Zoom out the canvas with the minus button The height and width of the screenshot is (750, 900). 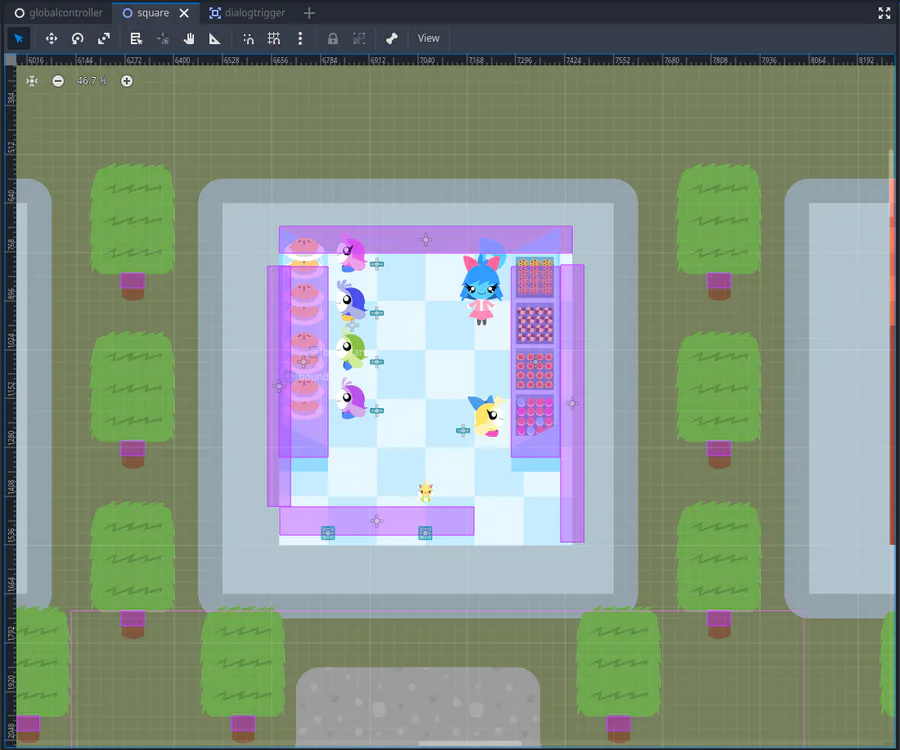point(58,81)
